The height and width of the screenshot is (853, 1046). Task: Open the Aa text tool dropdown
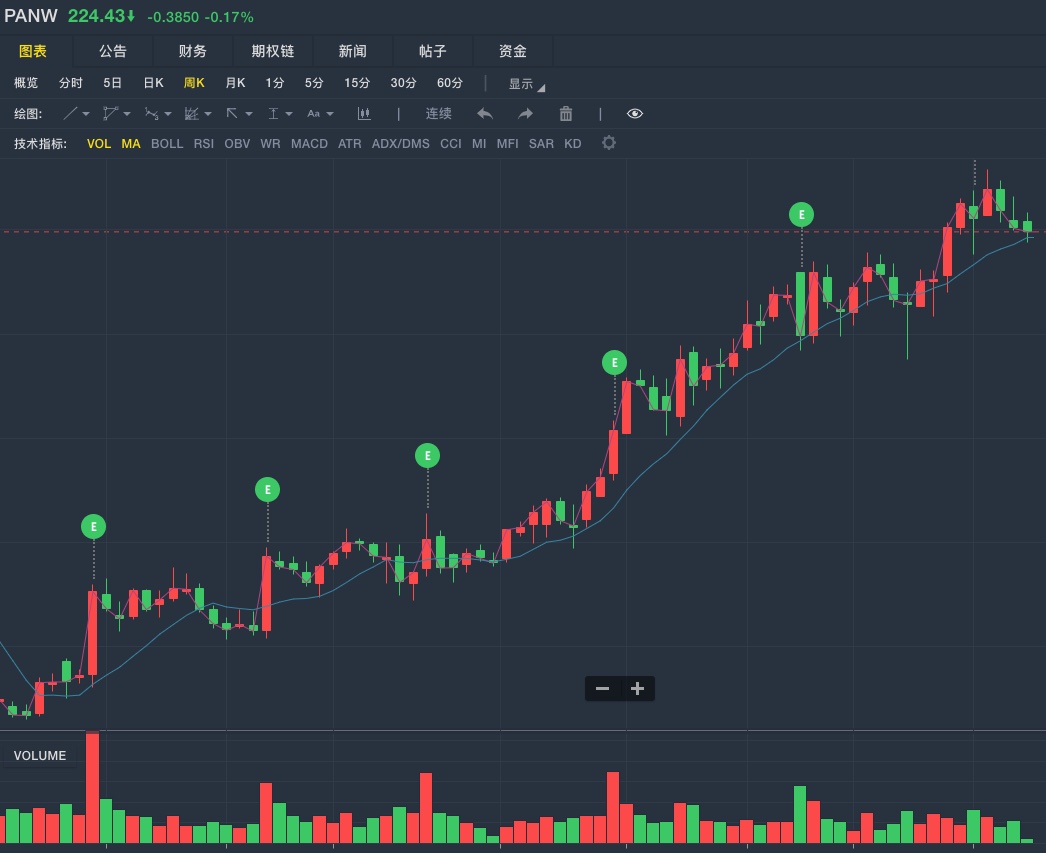[x=320, y=114]
